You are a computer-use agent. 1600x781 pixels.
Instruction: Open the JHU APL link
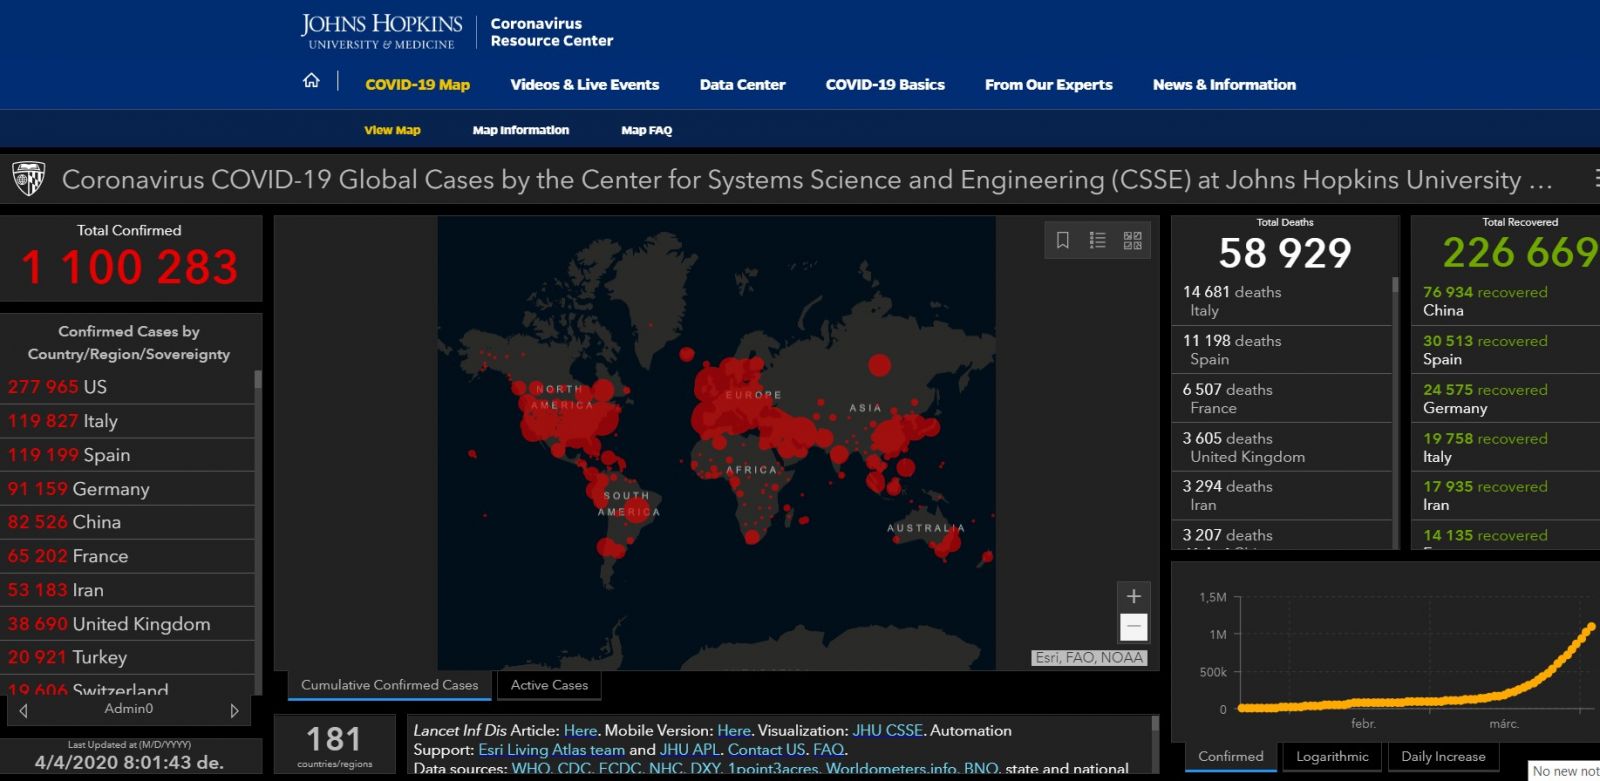pyautogui.click(x=689, y=750)
